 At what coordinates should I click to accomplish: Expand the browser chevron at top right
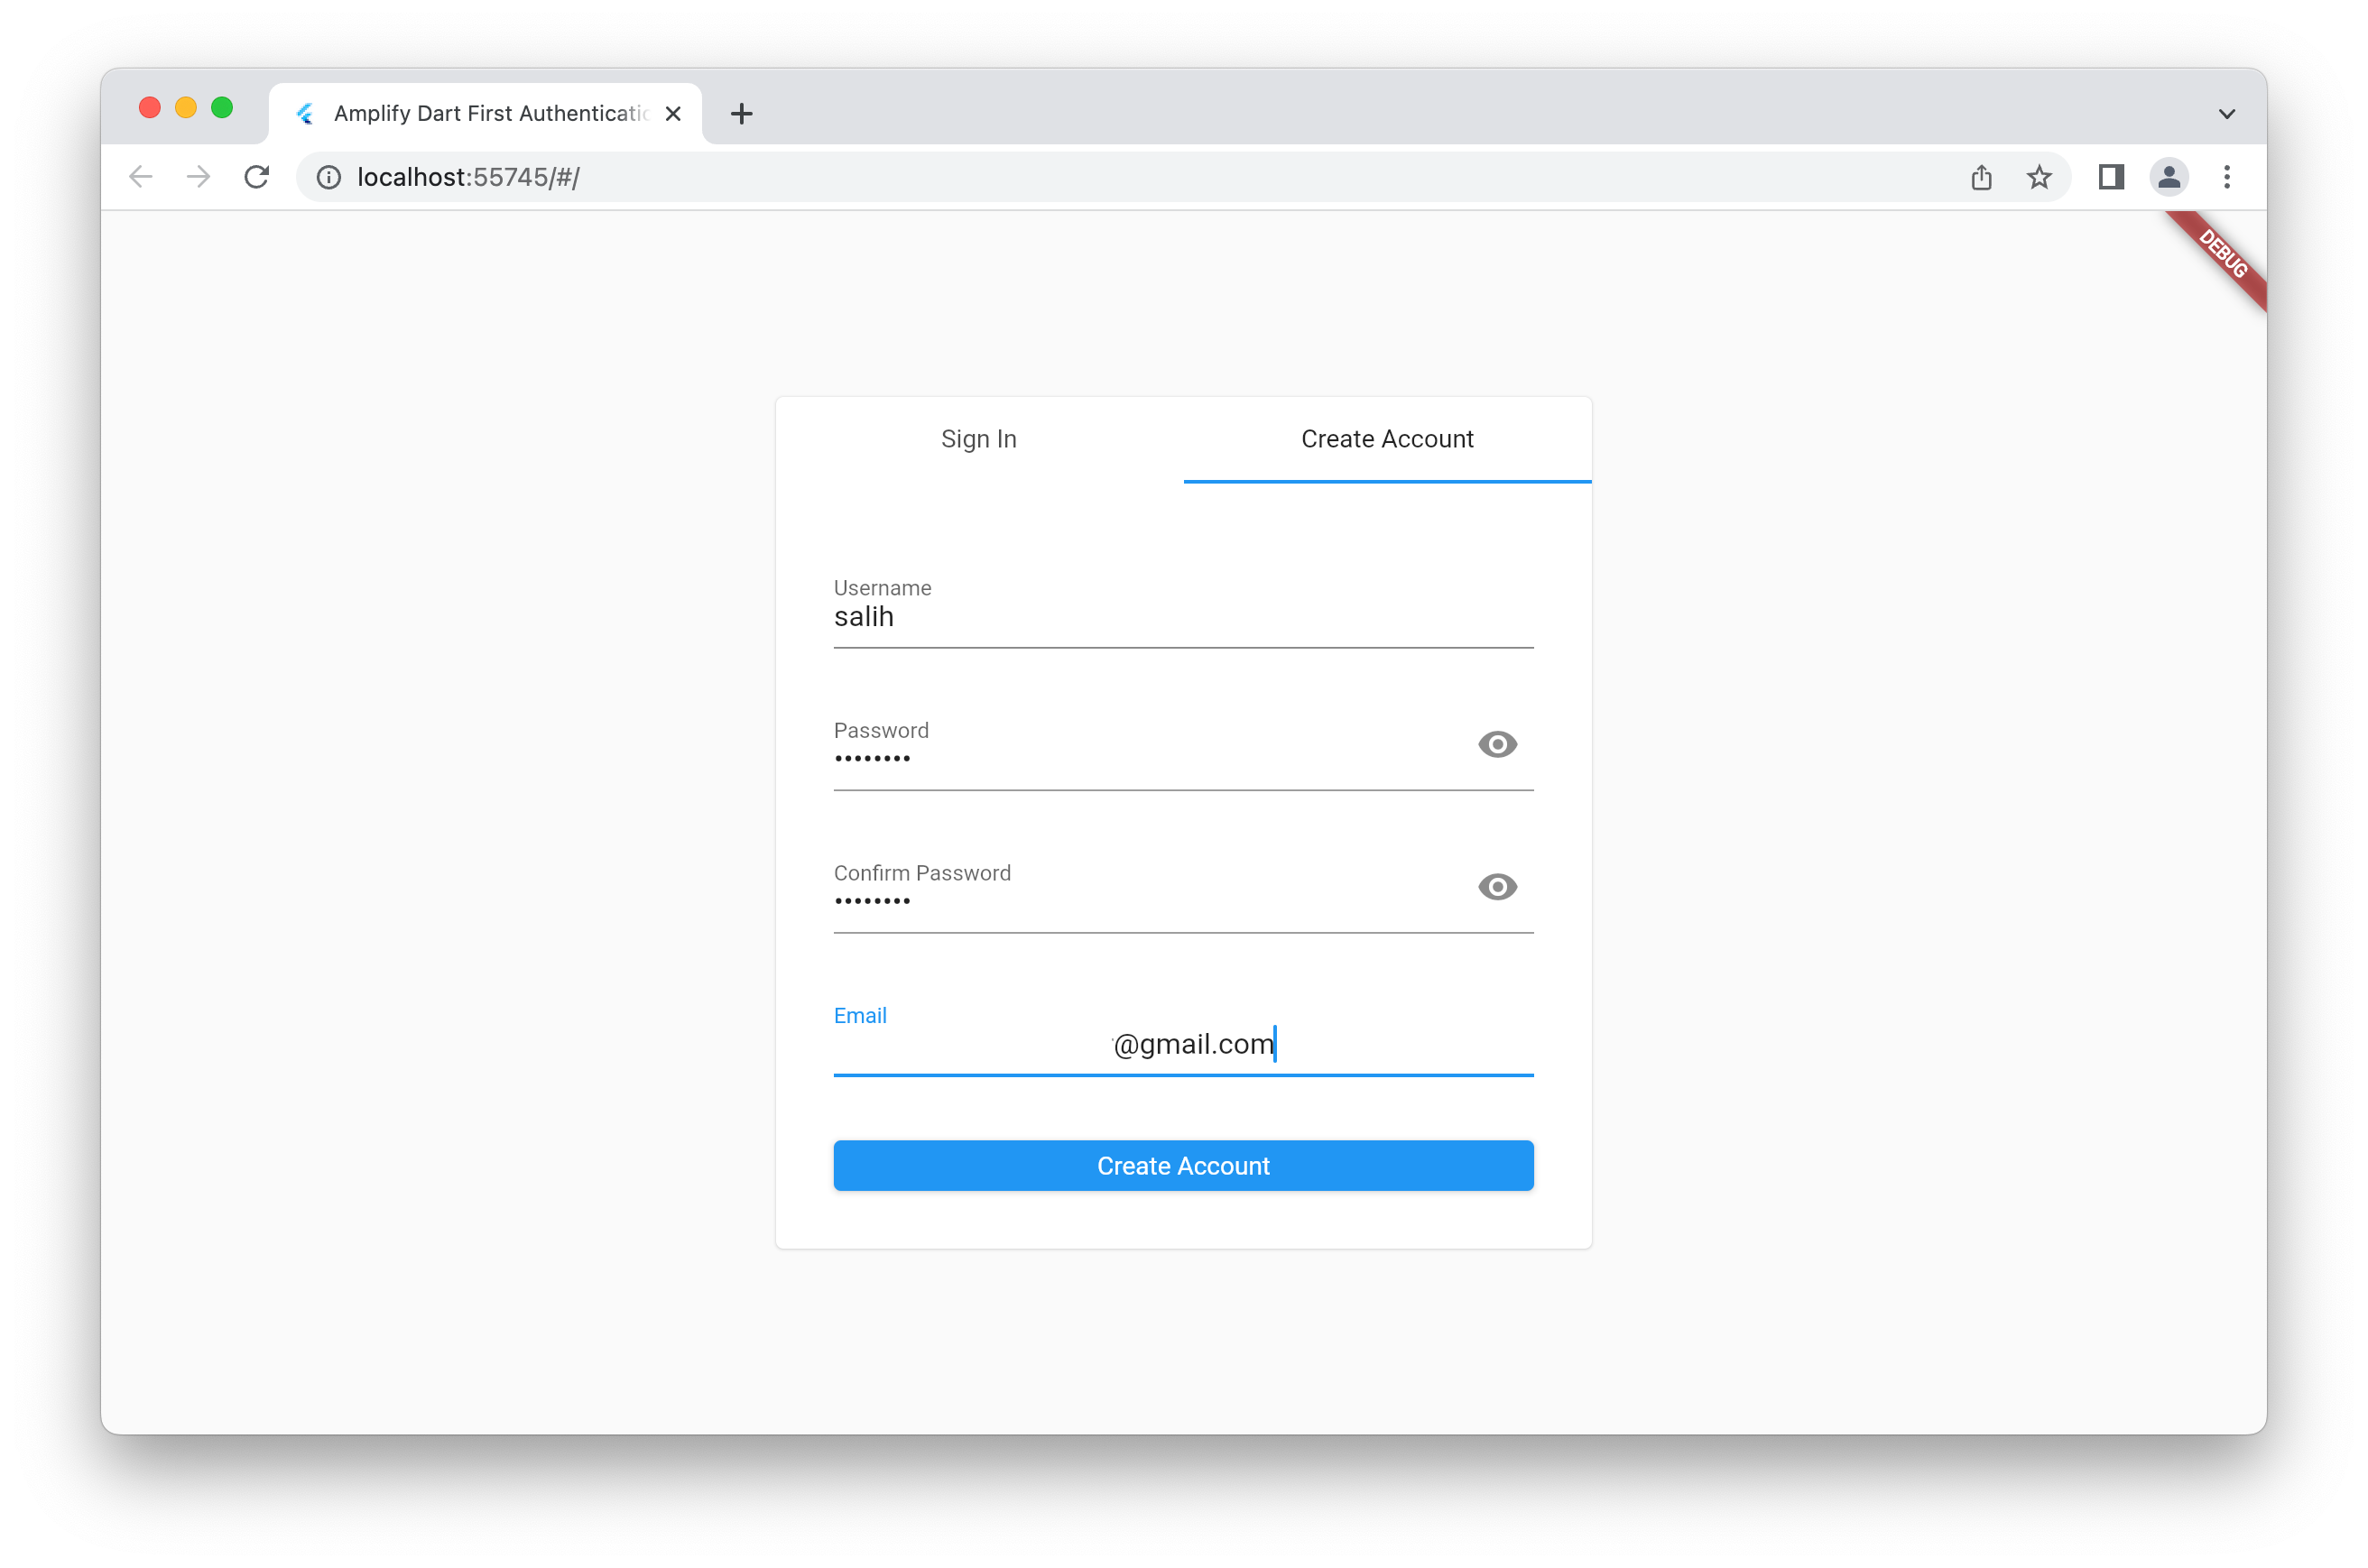click(x=2227, y=113)
